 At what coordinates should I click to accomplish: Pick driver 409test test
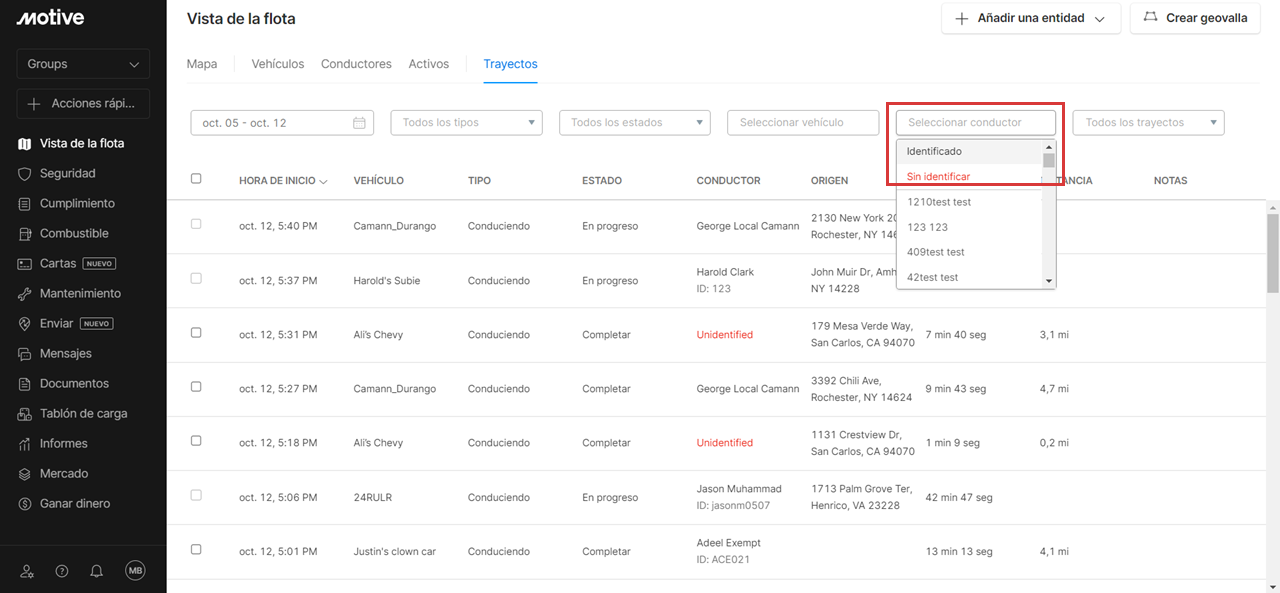coord(968,252)
